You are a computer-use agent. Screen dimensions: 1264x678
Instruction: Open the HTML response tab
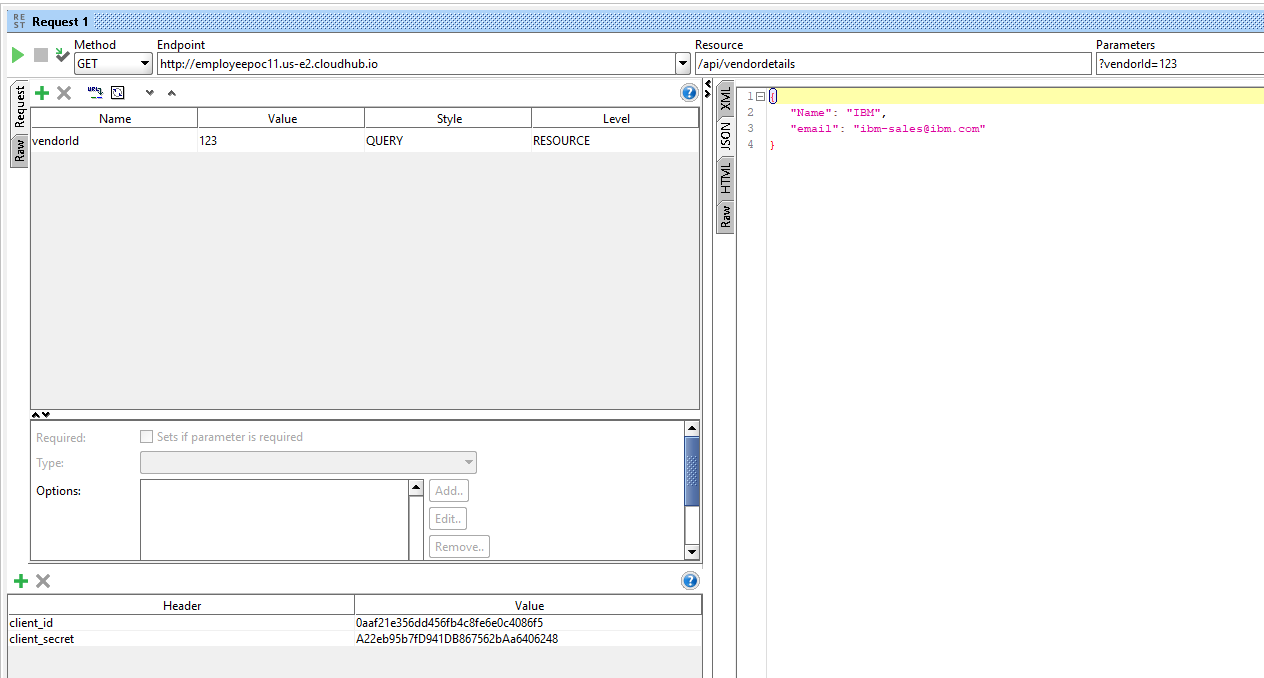click(x=726, y=178)
